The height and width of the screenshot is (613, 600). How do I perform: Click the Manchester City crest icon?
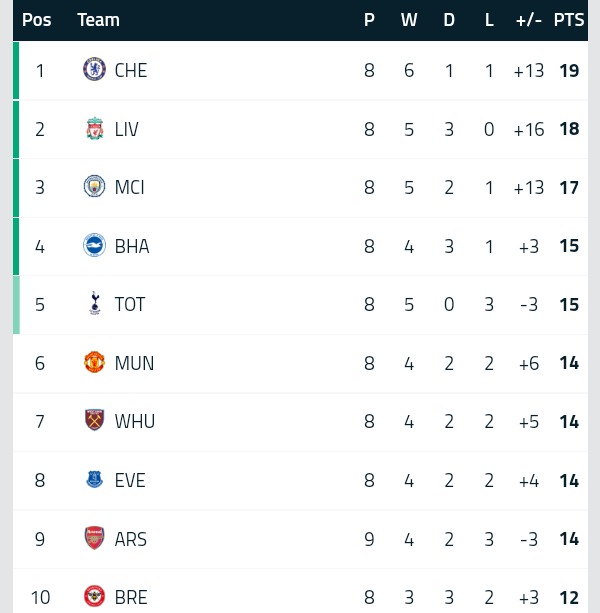tap(94, 186)
